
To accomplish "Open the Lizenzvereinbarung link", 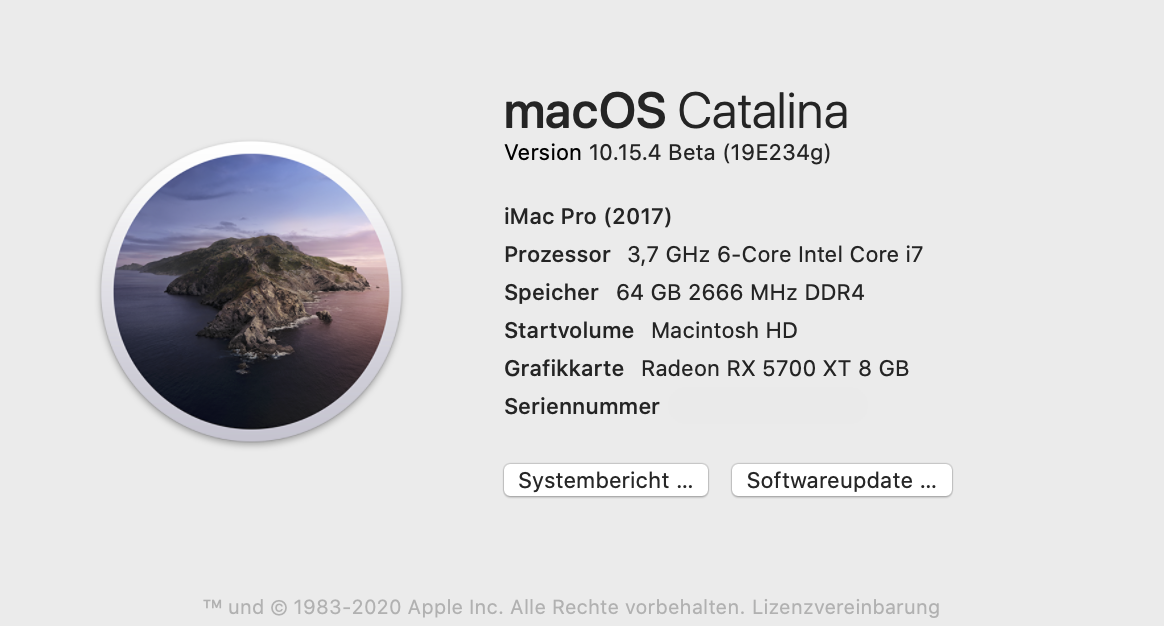I will tap(846, 607).
